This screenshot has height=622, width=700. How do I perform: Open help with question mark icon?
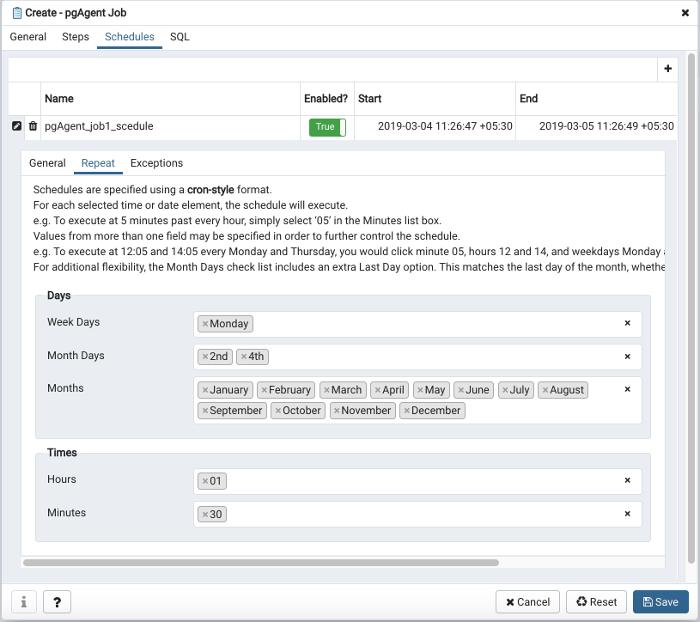tap(57, 602)
